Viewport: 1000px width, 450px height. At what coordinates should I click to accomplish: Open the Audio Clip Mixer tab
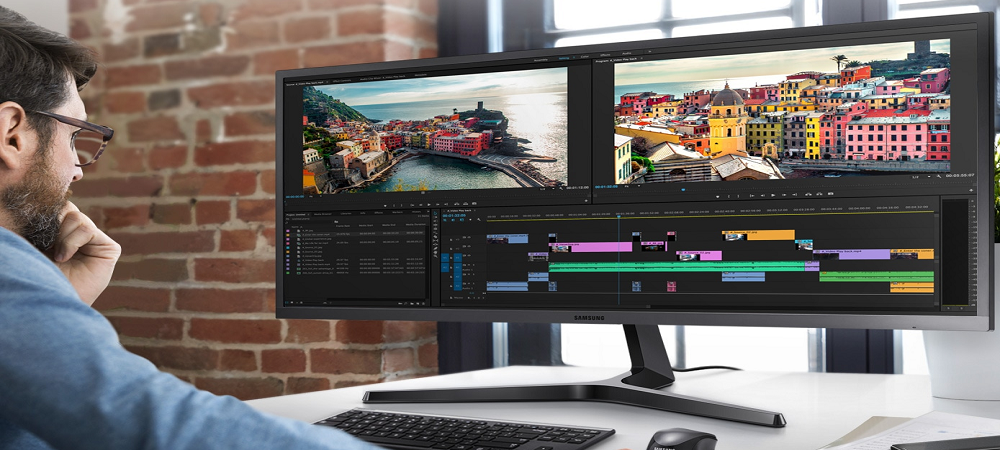click(382, 77)
